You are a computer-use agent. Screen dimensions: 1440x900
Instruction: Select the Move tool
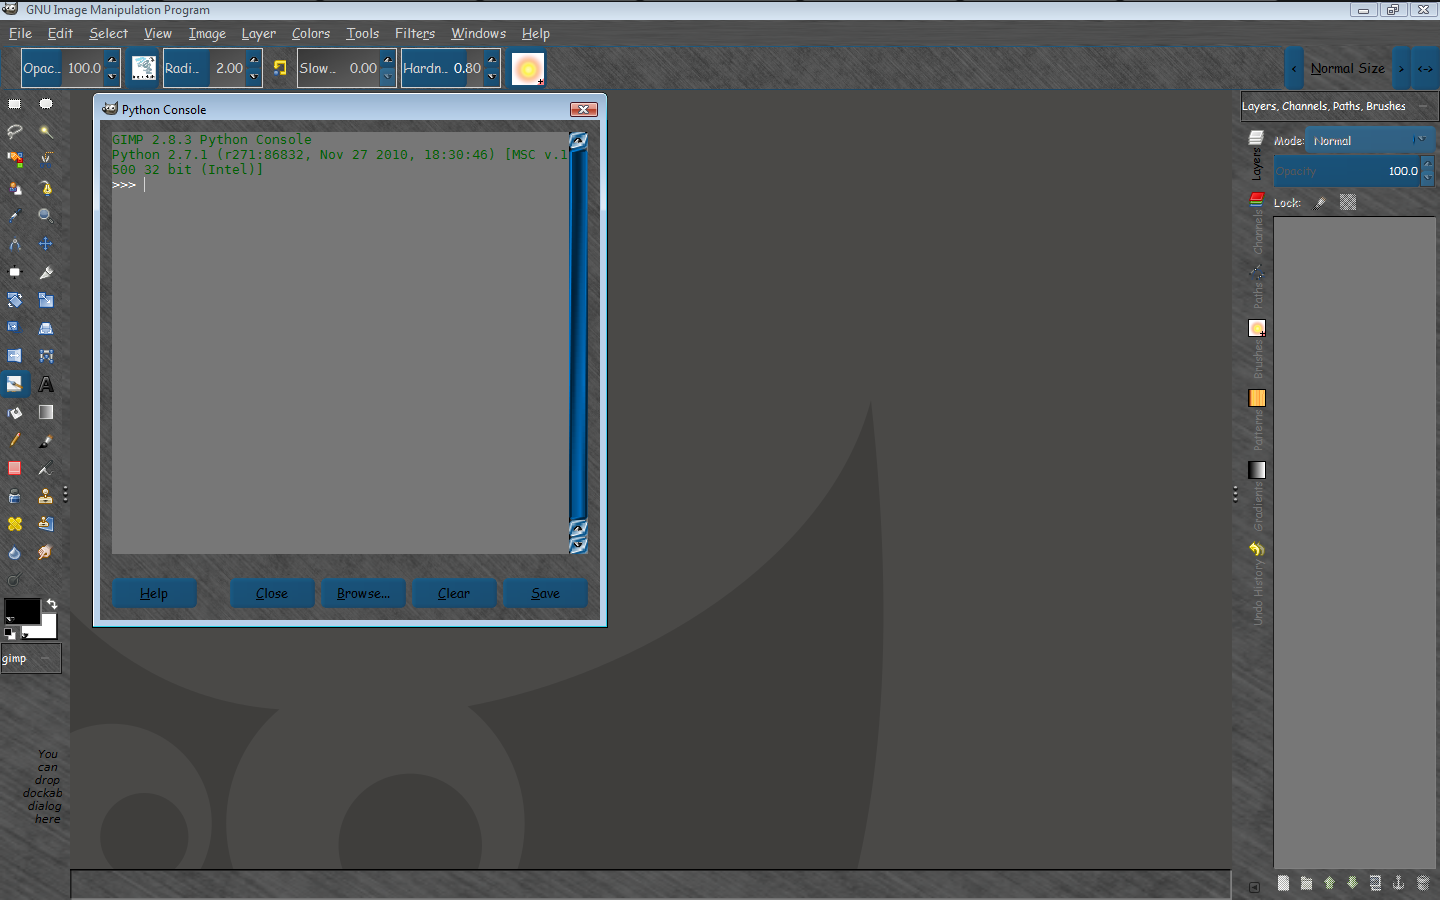pos(45,243)
